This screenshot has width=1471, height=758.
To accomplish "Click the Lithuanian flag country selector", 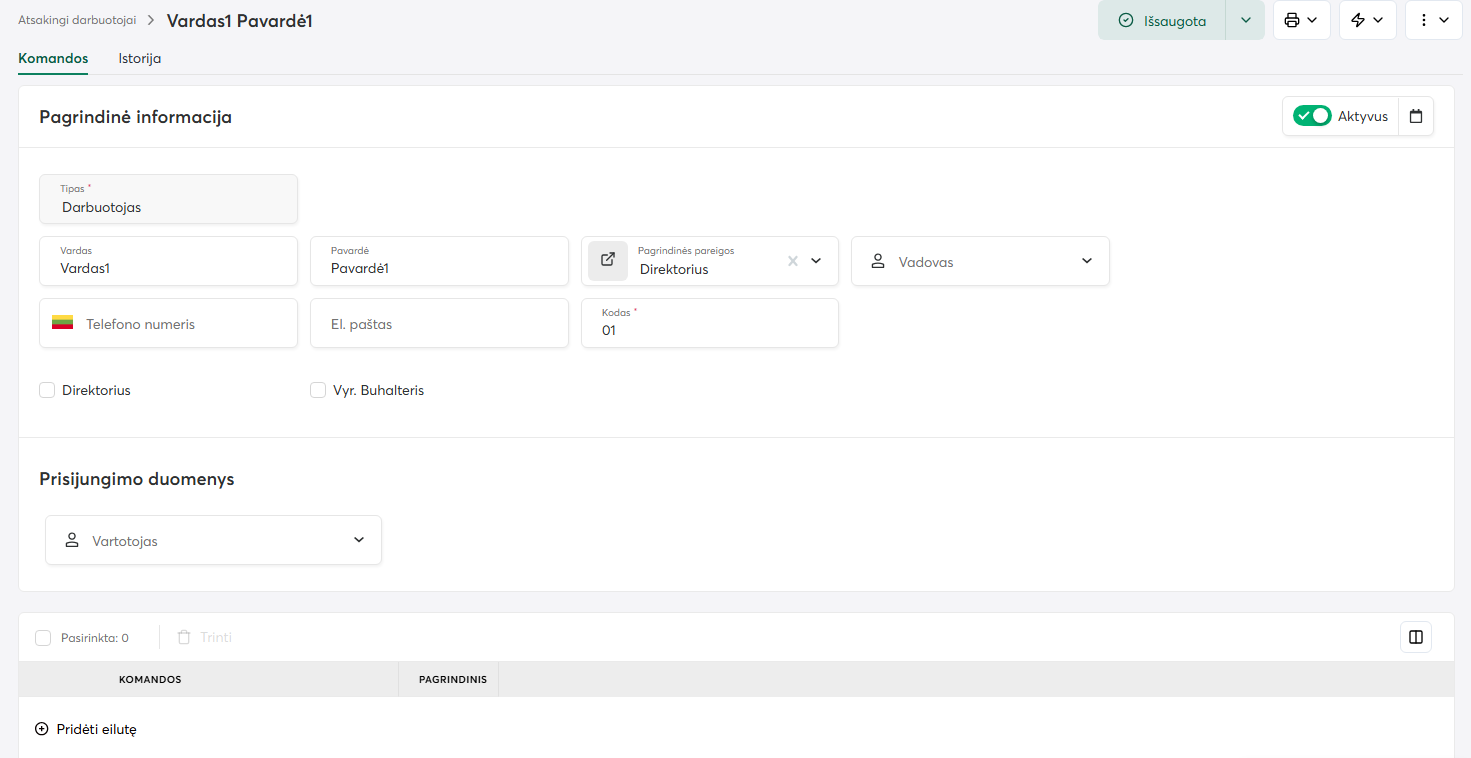I will (63, 323).
